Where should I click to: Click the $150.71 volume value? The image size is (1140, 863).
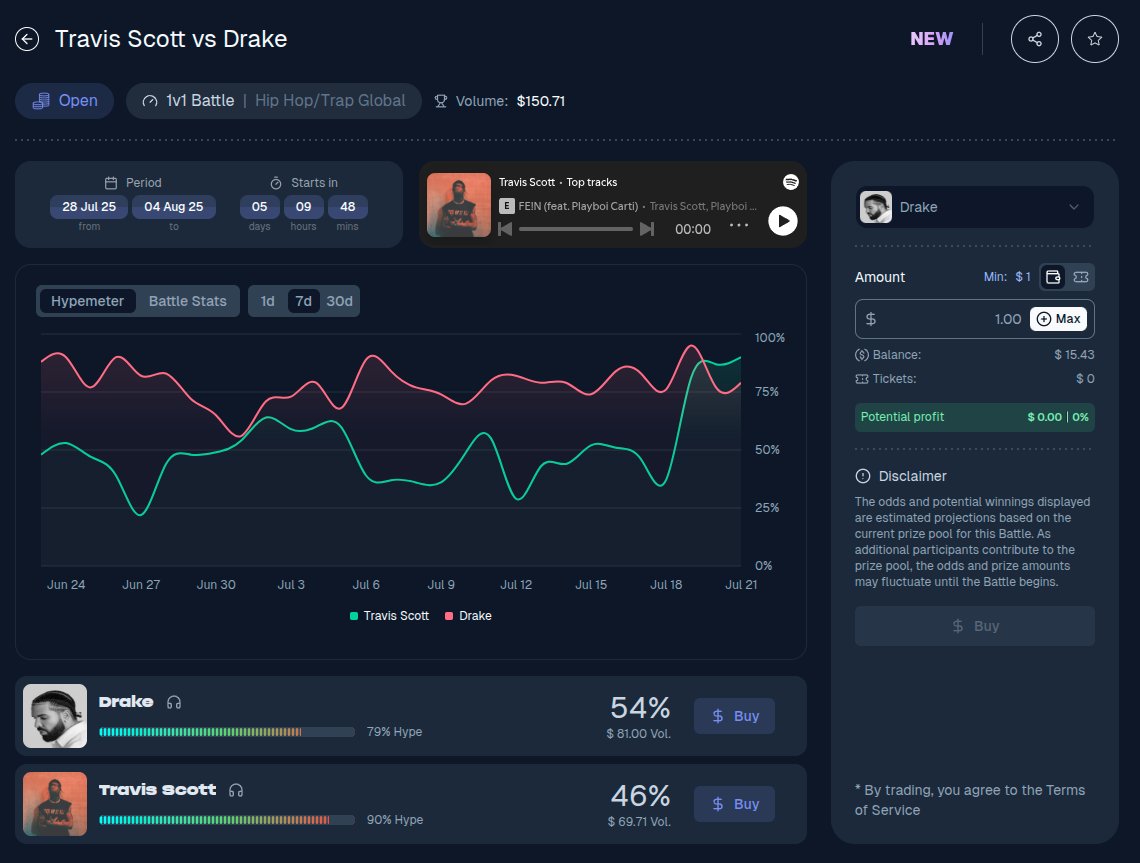pos(541,101)
